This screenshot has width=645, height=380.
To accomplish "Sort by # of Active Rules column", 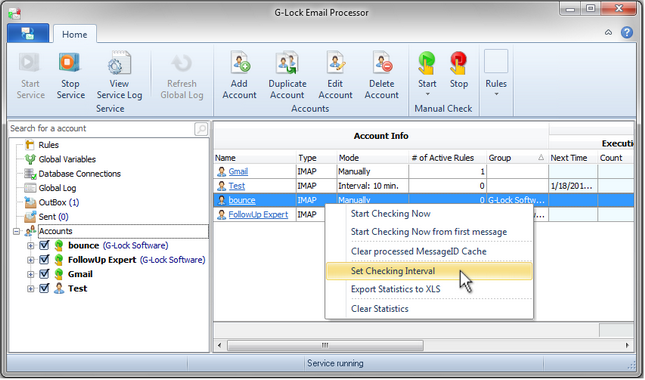I will click(447, 158).
